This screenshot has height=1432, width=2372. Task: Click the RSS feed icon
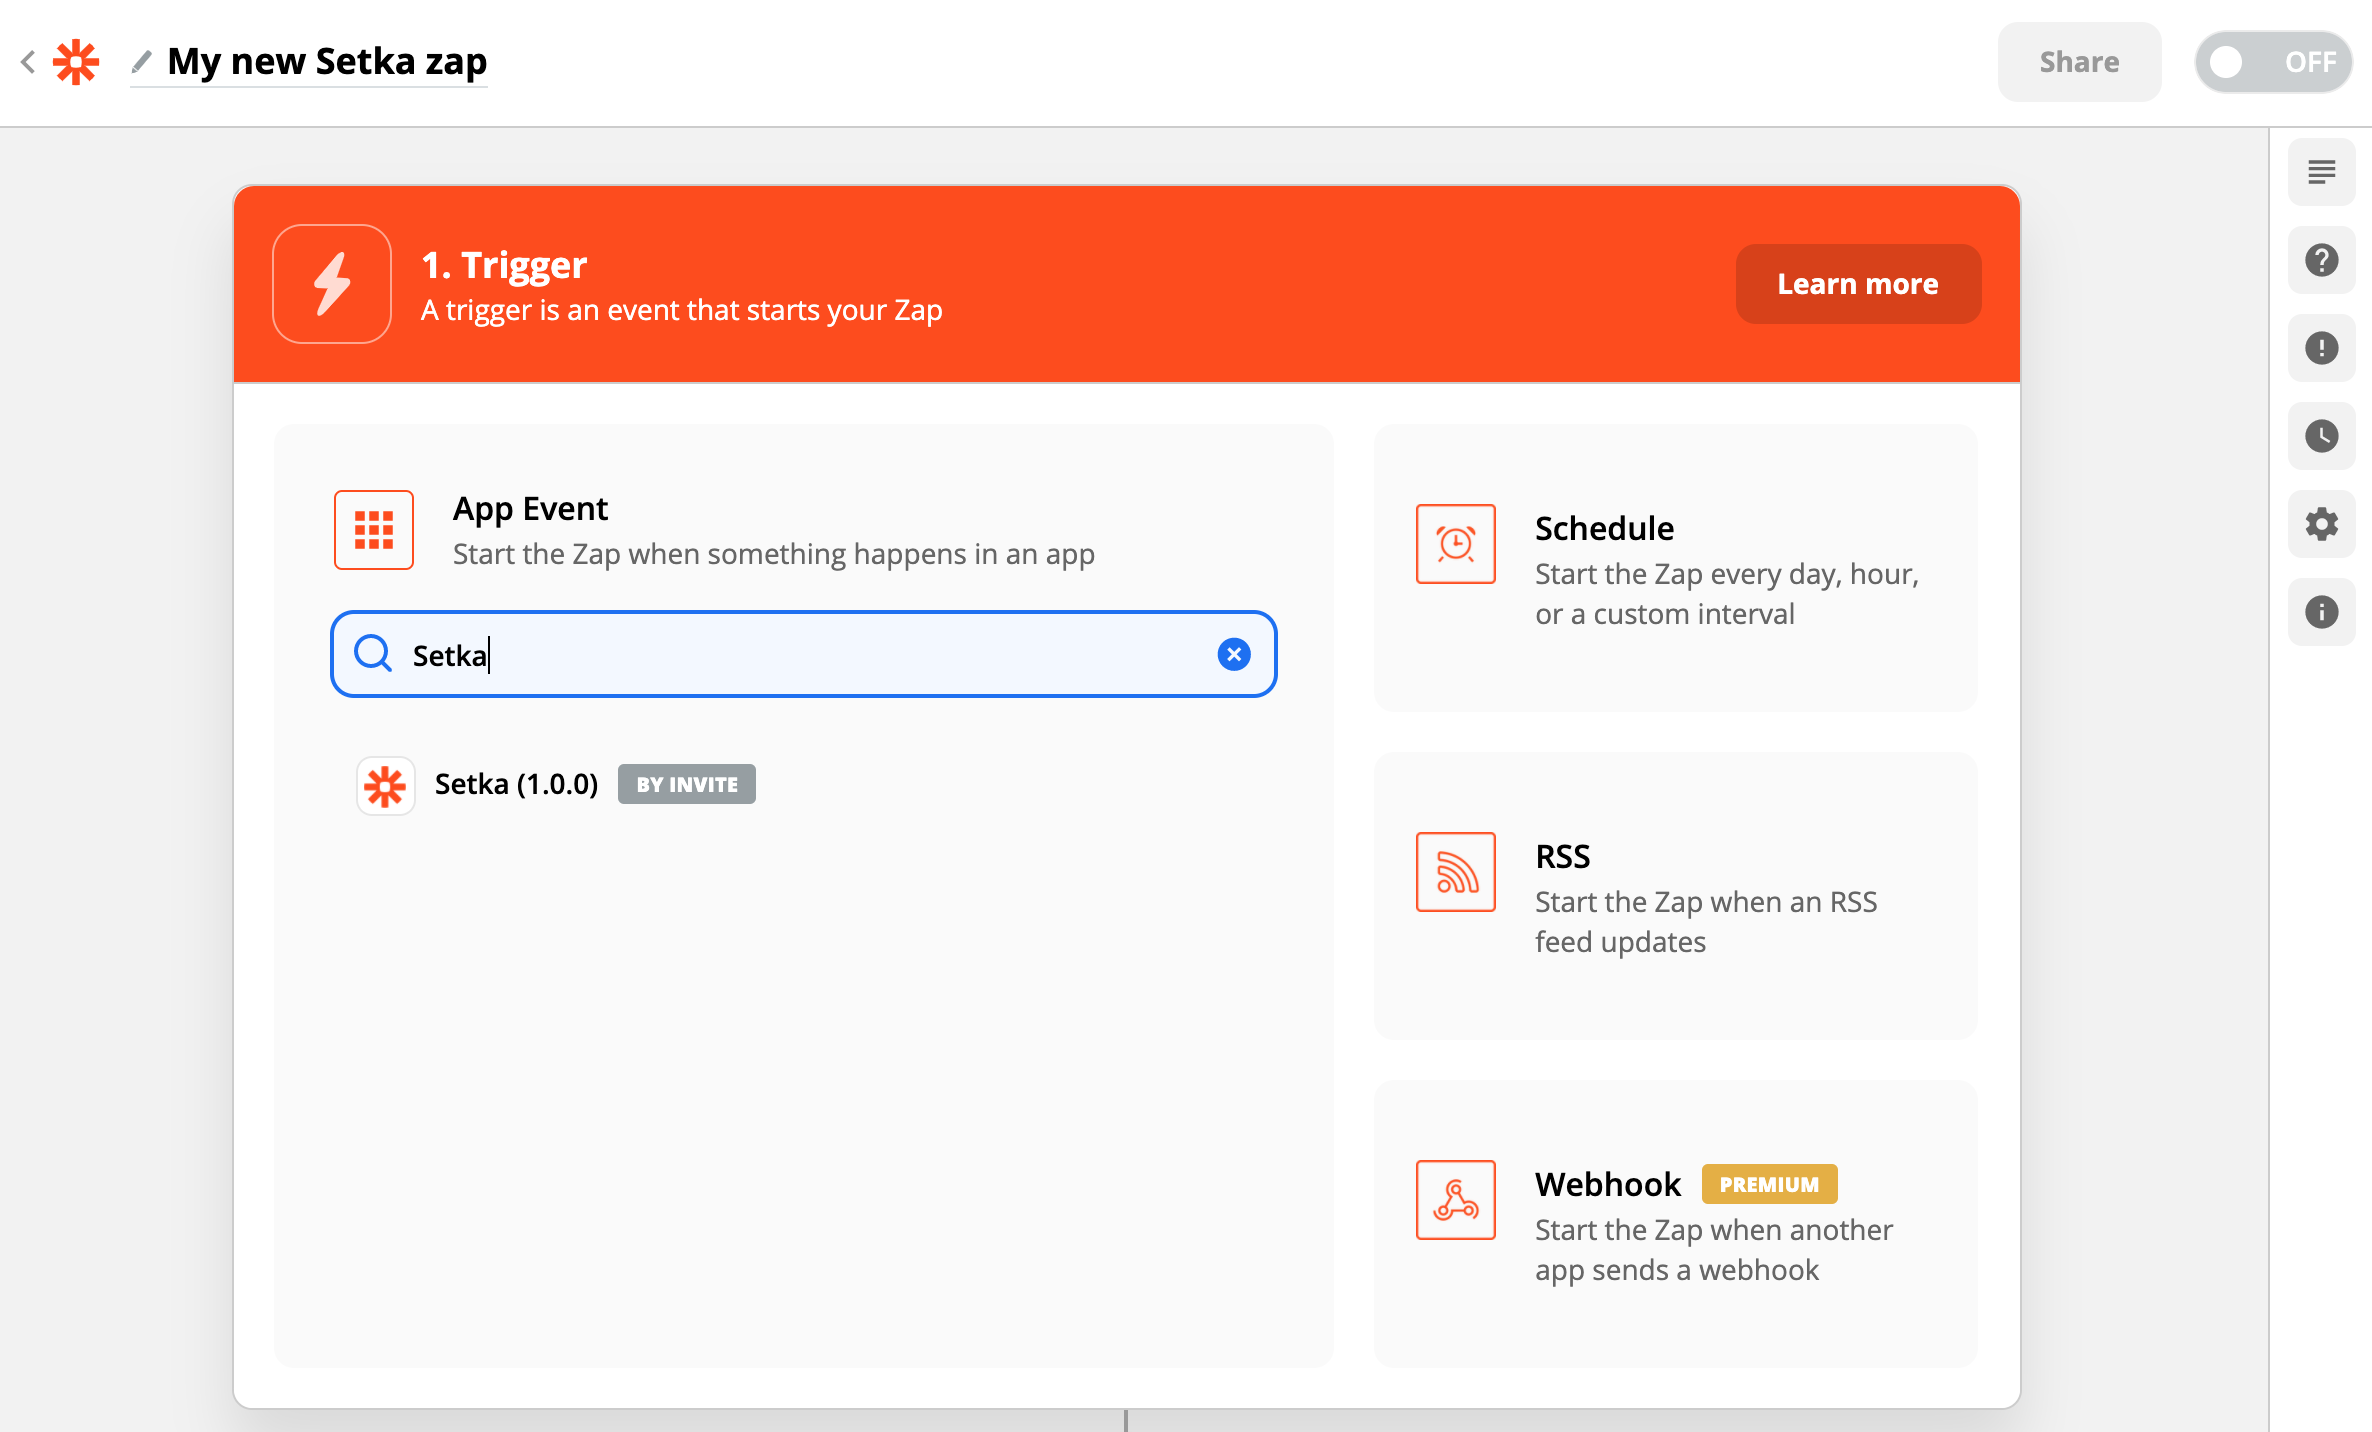pyautogui.click(x=1456, y=872)
